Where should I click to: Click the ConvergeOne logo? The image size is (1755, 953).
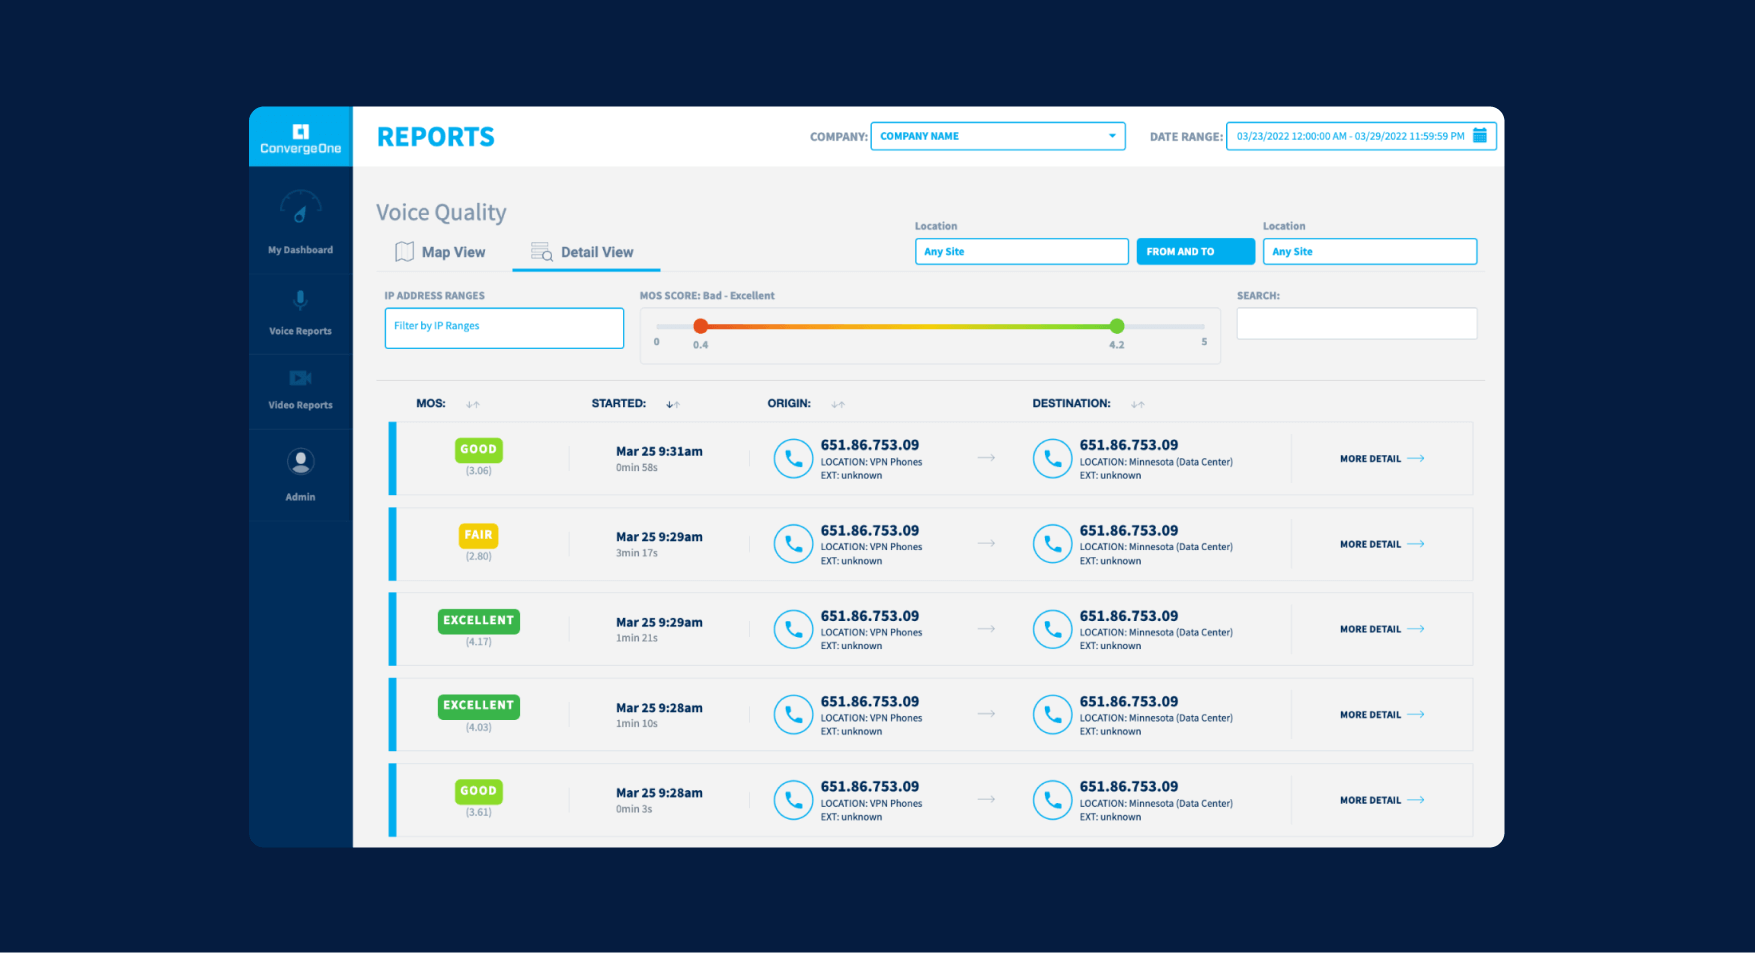tap(300, 138)
